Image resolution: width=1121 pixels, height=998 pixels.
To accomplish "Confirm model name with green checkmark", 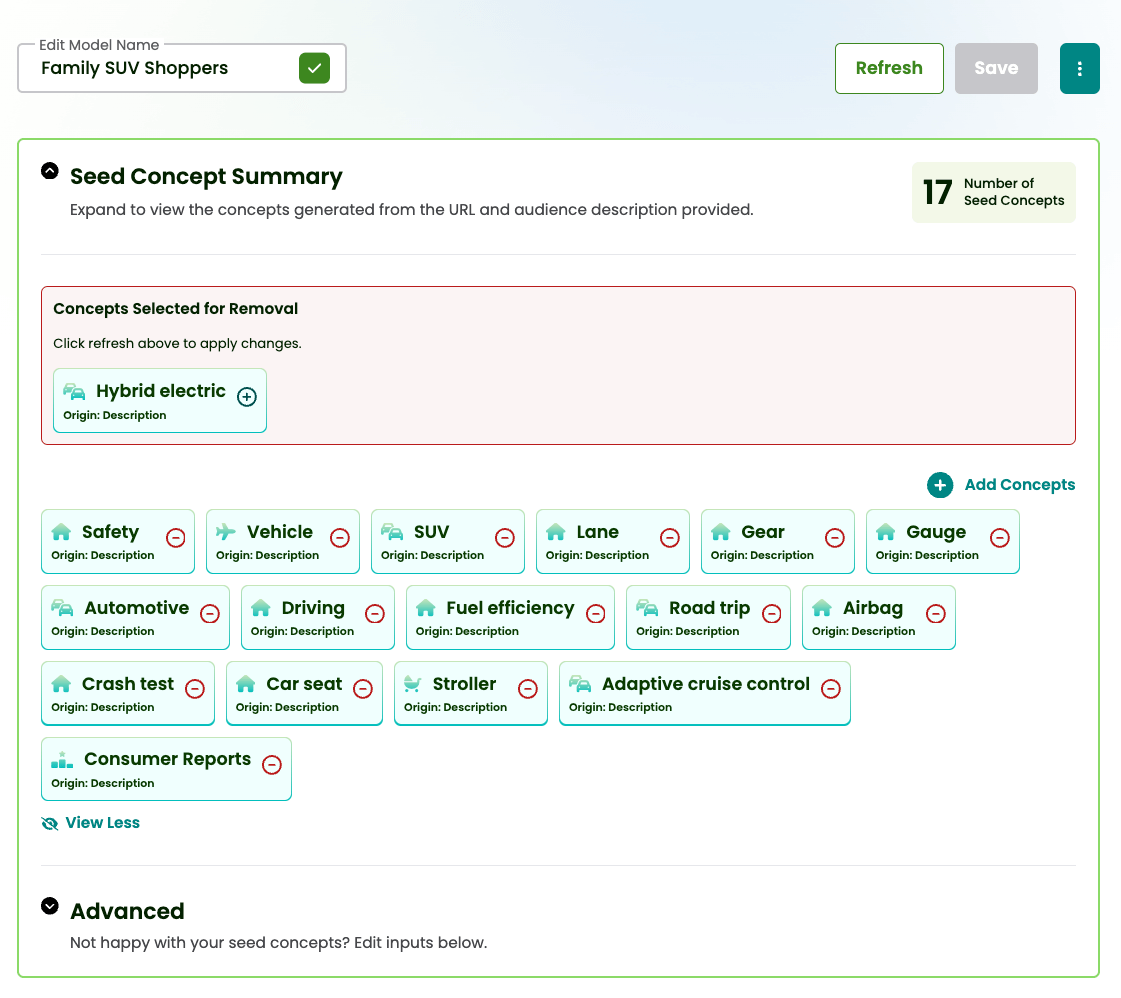I will click(314, 68).
